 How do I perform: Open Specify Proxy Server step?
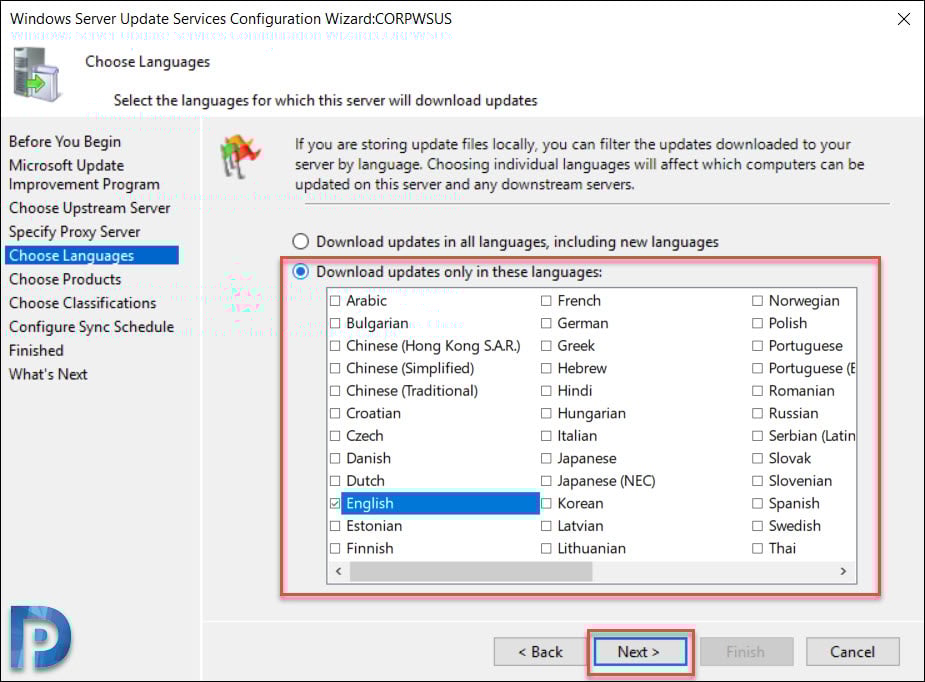[75, 232]
